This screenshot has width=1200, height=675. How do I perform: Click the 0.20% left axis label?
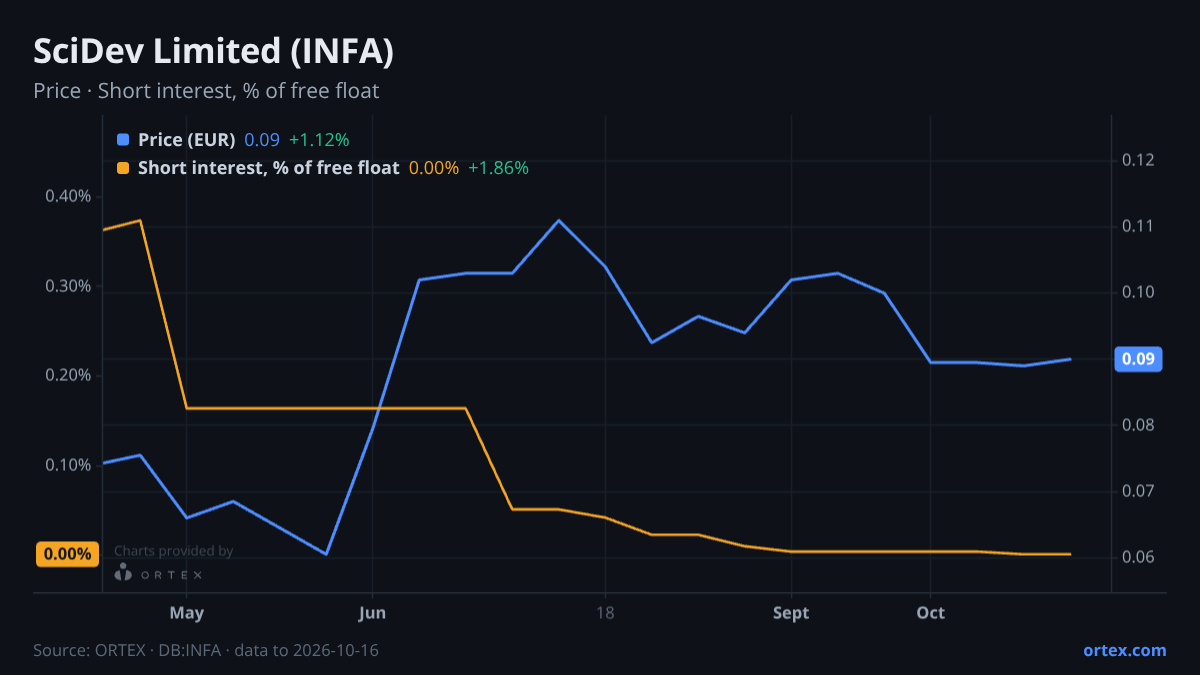pyautogui.click(x=68, y=375)
